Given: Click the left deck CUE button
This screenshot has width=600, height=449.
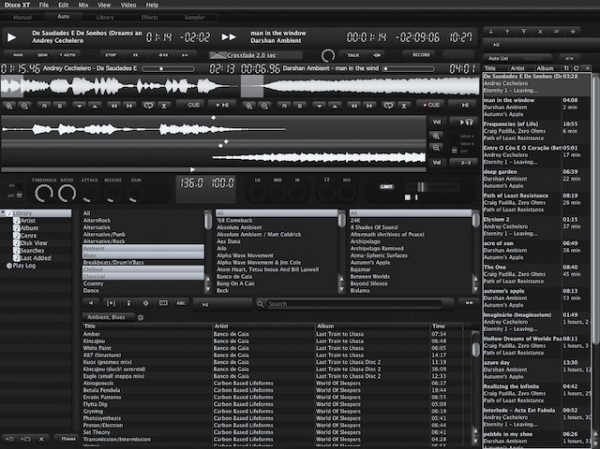Looking at the screenshot, I should [x=195, y=103].
